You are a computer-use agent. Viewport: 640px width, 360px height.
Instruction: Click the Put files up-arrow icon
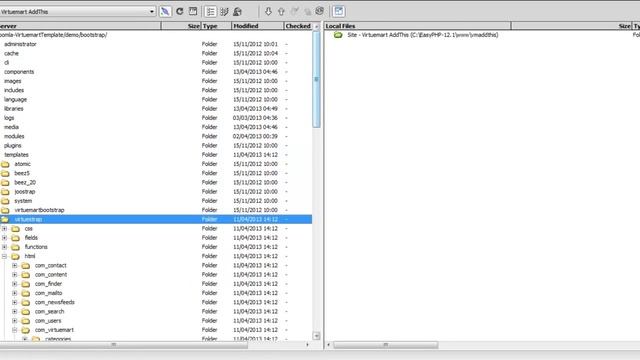(281, 11)
